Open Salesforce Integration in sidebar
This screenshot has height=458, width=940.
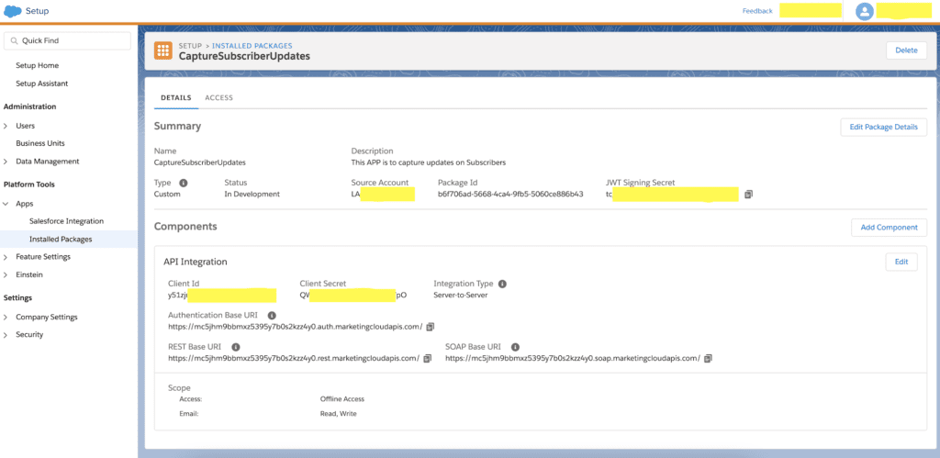click(67, 221)
